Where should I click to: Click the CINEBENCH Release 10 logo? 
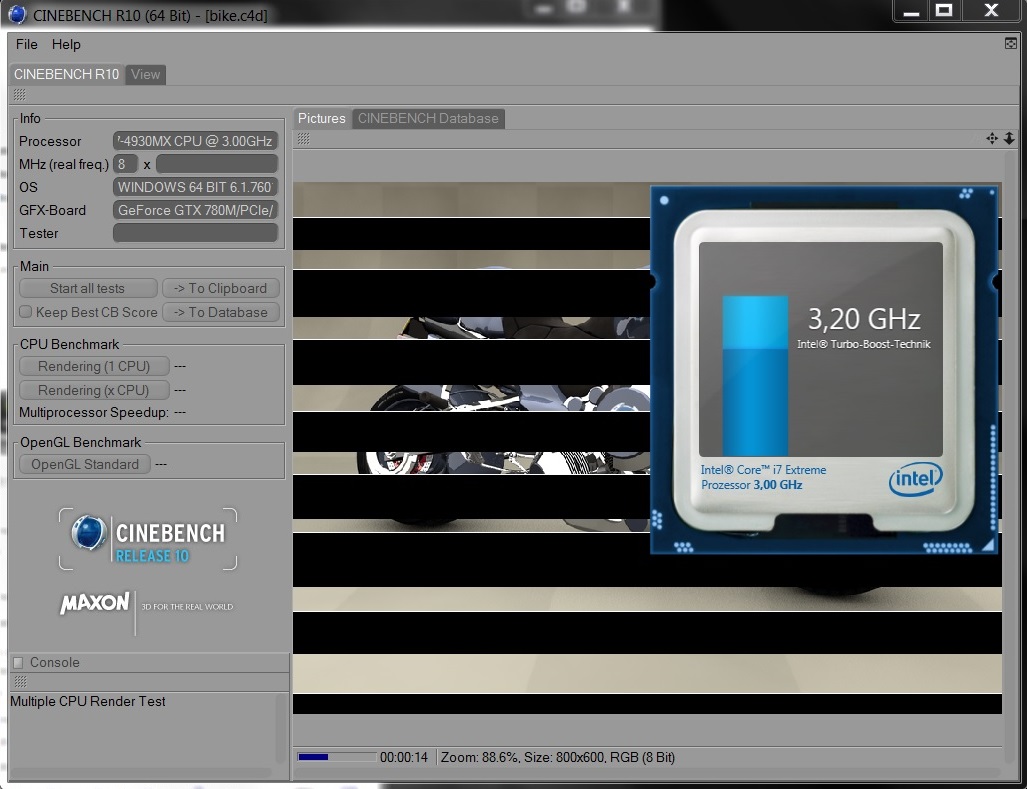pyautogui.click(x=148, y=539)
